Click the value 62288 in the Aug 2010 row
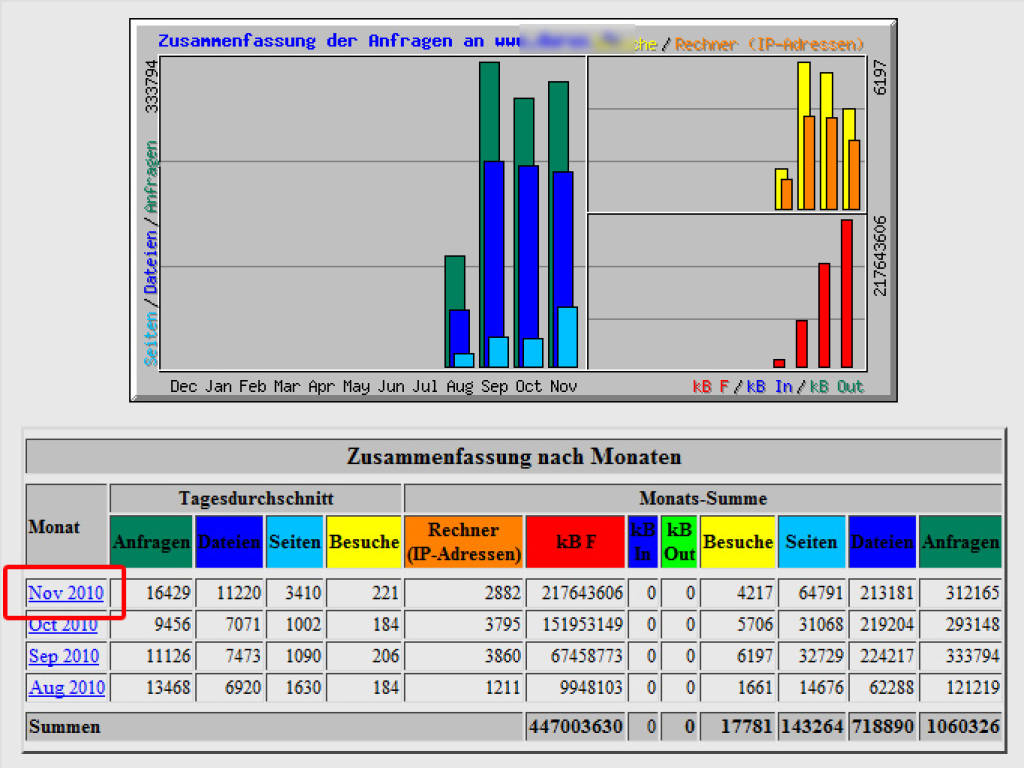Viewport: 1024px width, 768px height. [891, 688]
